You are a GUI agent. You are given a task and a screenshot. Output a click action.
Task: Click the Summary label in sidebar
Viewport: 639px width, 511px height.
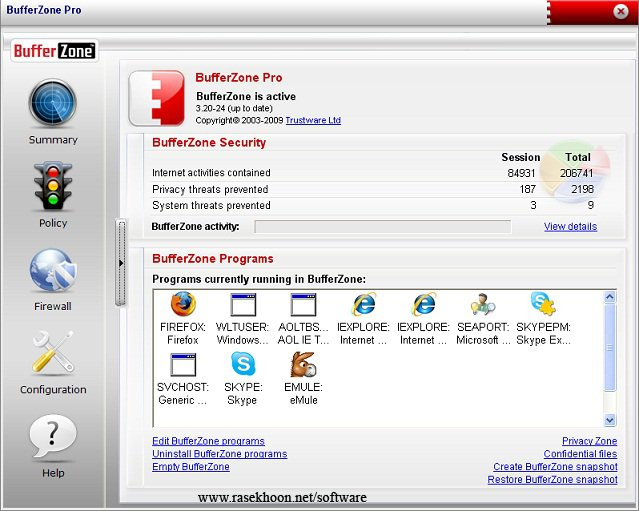tap(53, 140)
